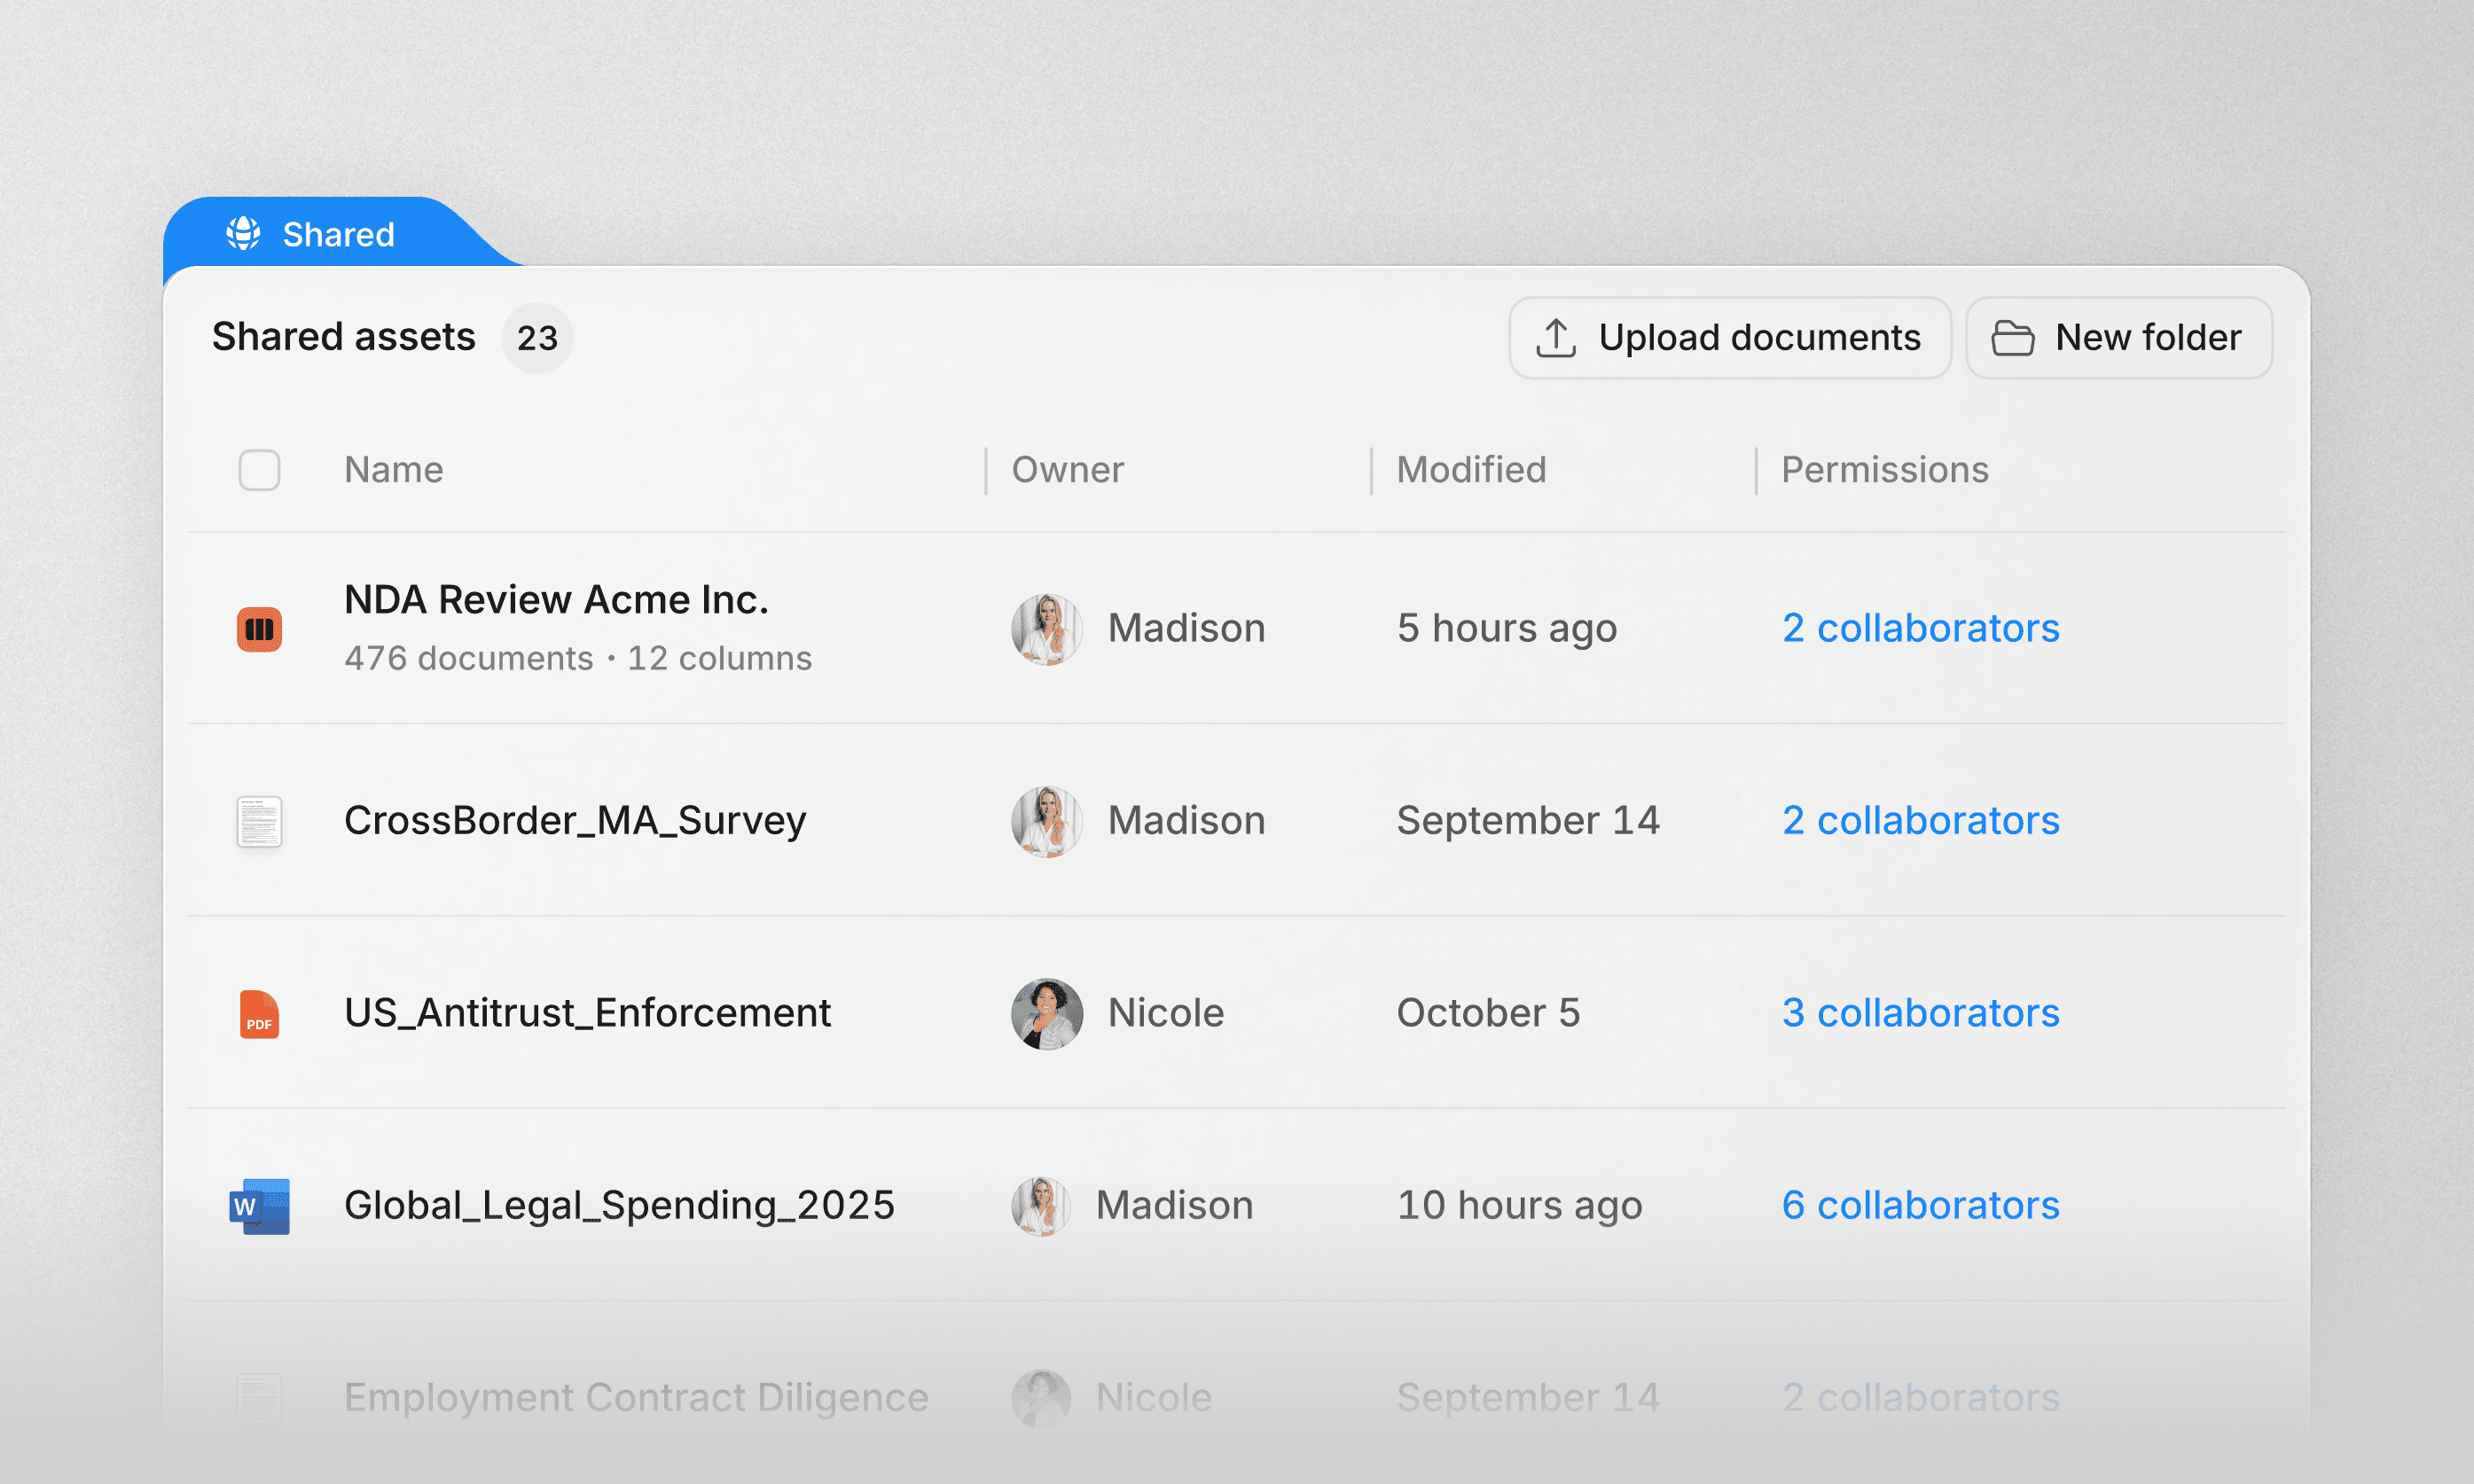Click the globe icon on Shared tab
Screen dimensions: 2474x1484
click(x=243, y=234)
